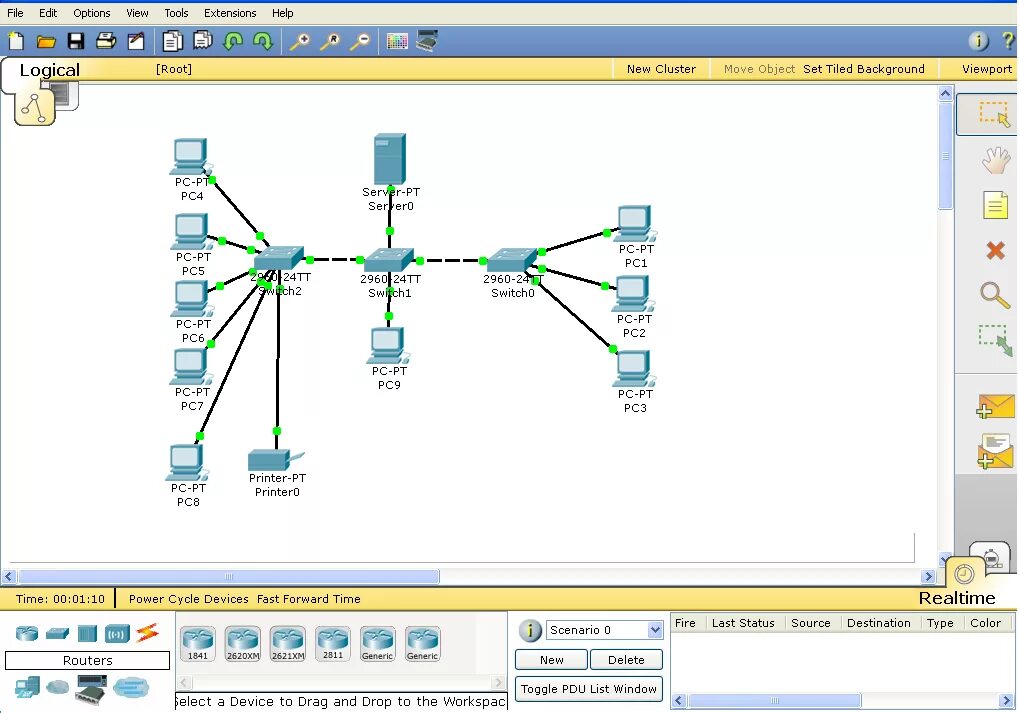1019x713 pixels.
Task: Select the Delete tool (red X)
Action: (994, 250)
